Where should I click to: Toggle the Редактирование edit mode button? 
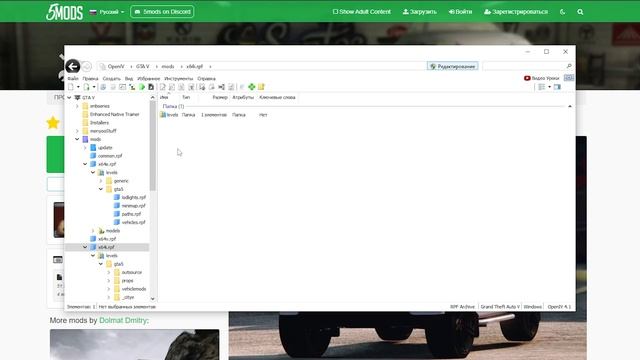453,66
